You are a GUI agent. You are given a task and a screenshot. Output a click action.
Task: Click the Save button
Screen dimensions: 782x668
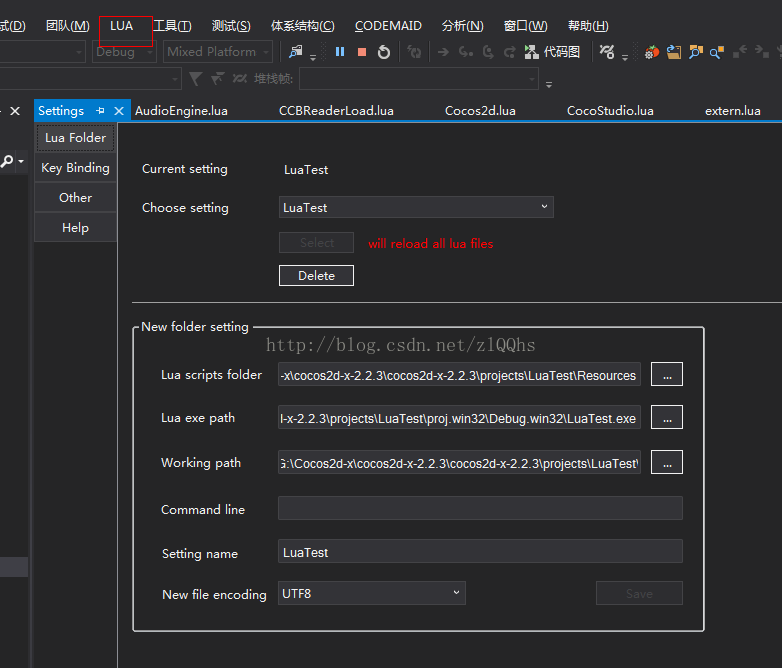click(x=639, y=593)
